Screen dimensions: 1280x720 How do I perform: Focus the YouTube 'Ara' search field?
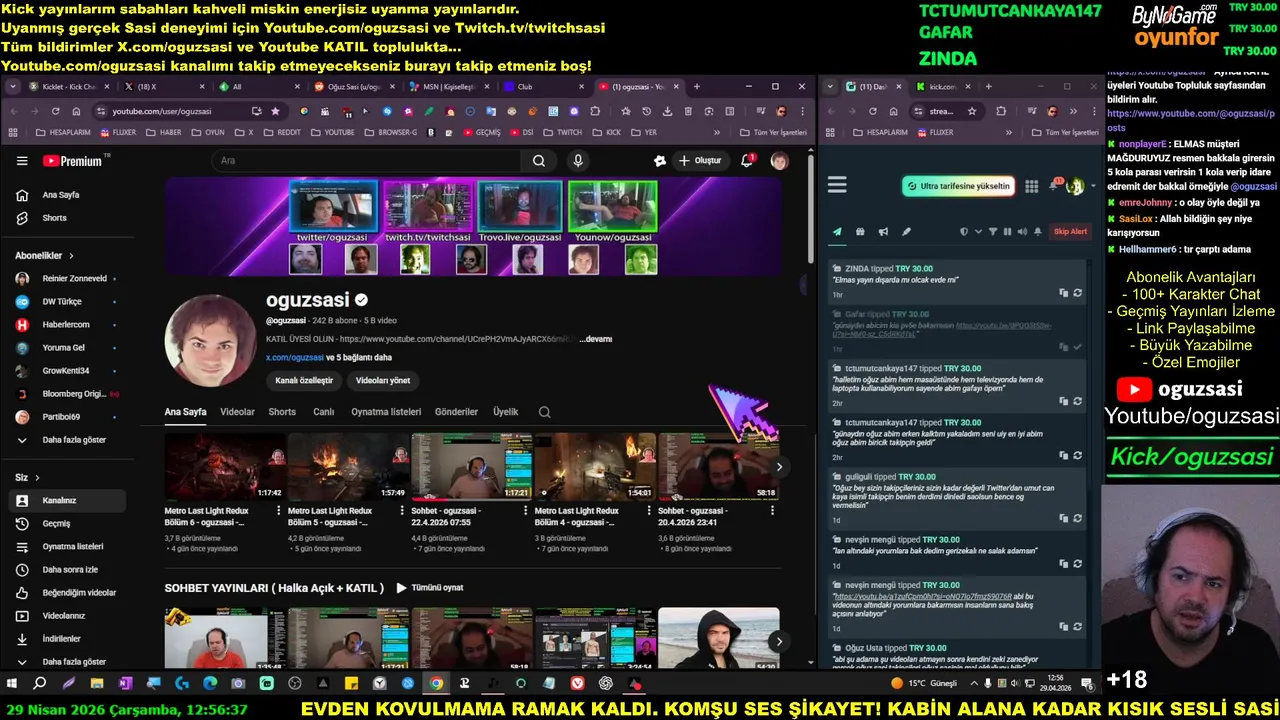point(368,161)
